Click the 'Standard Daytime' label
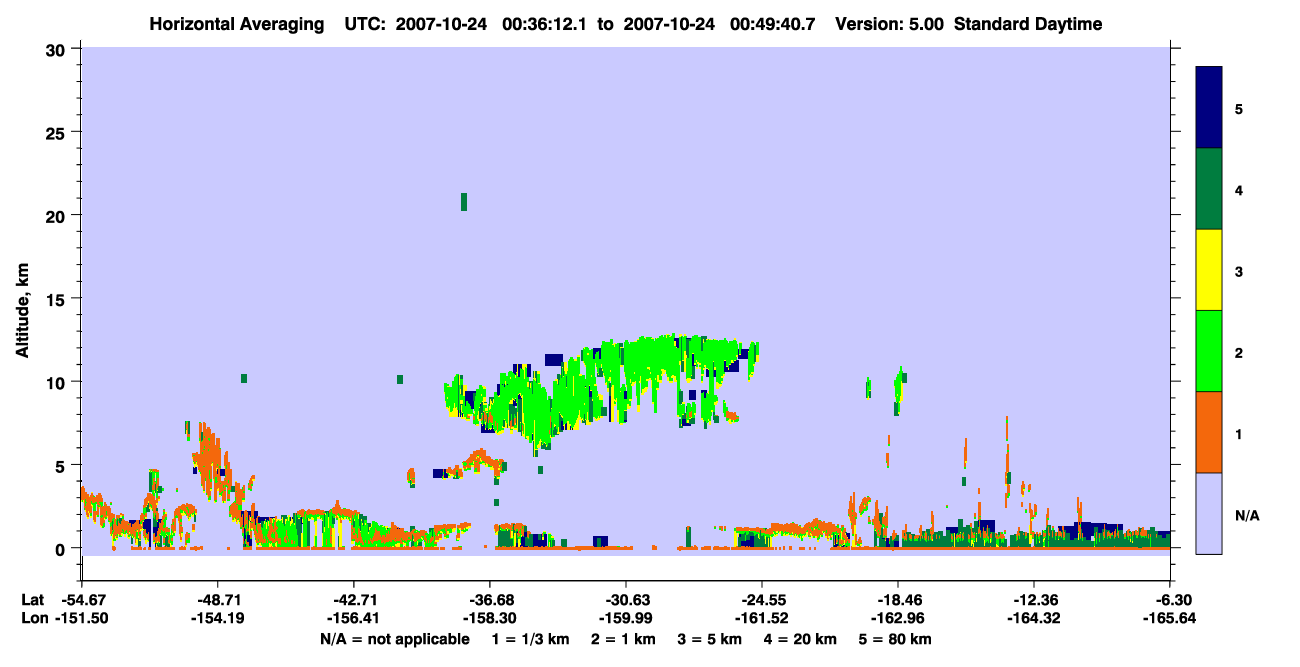 click(x=1028, y=24)
